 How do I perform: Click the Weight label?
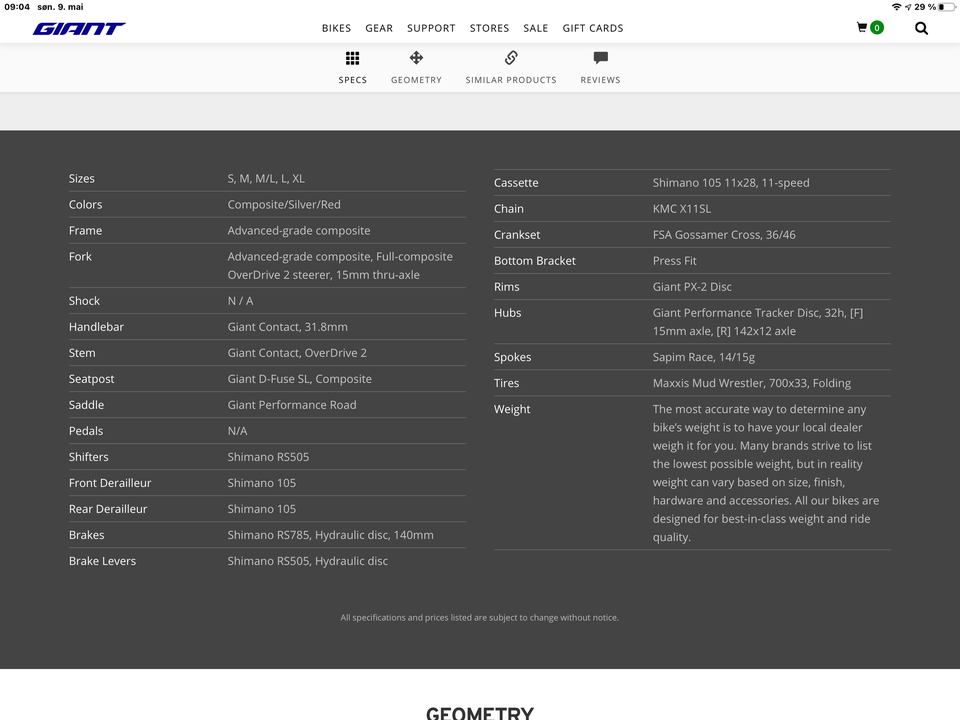point(512,409)
